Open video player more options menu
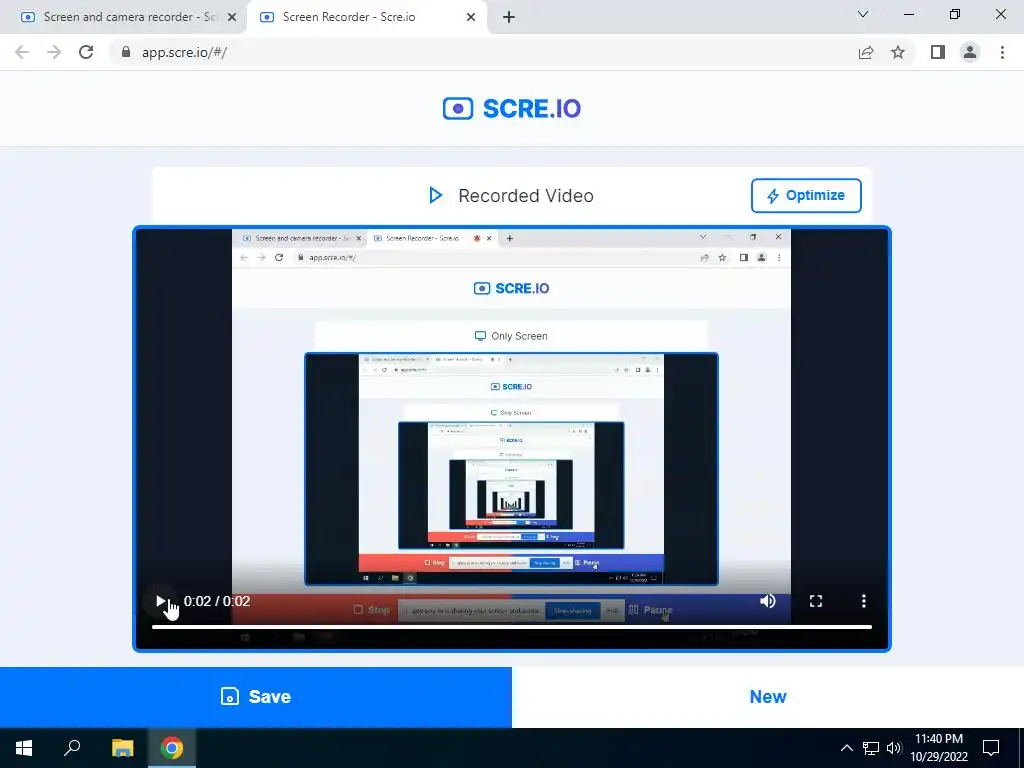This screenshot has width=1024, height=768. pyautogui.click(x=863, y=601)
